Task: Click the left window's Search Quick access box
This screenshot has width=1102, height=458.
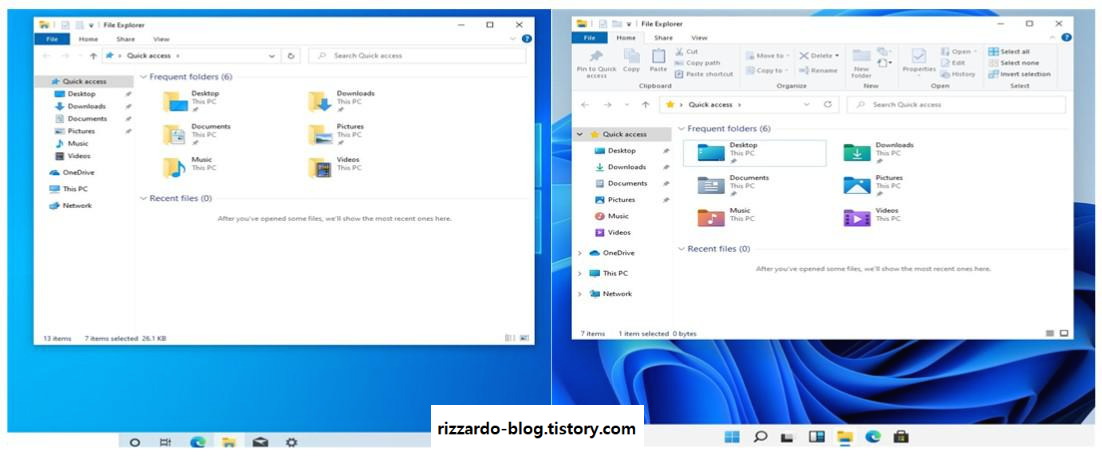Action: [x=417, y=55]
